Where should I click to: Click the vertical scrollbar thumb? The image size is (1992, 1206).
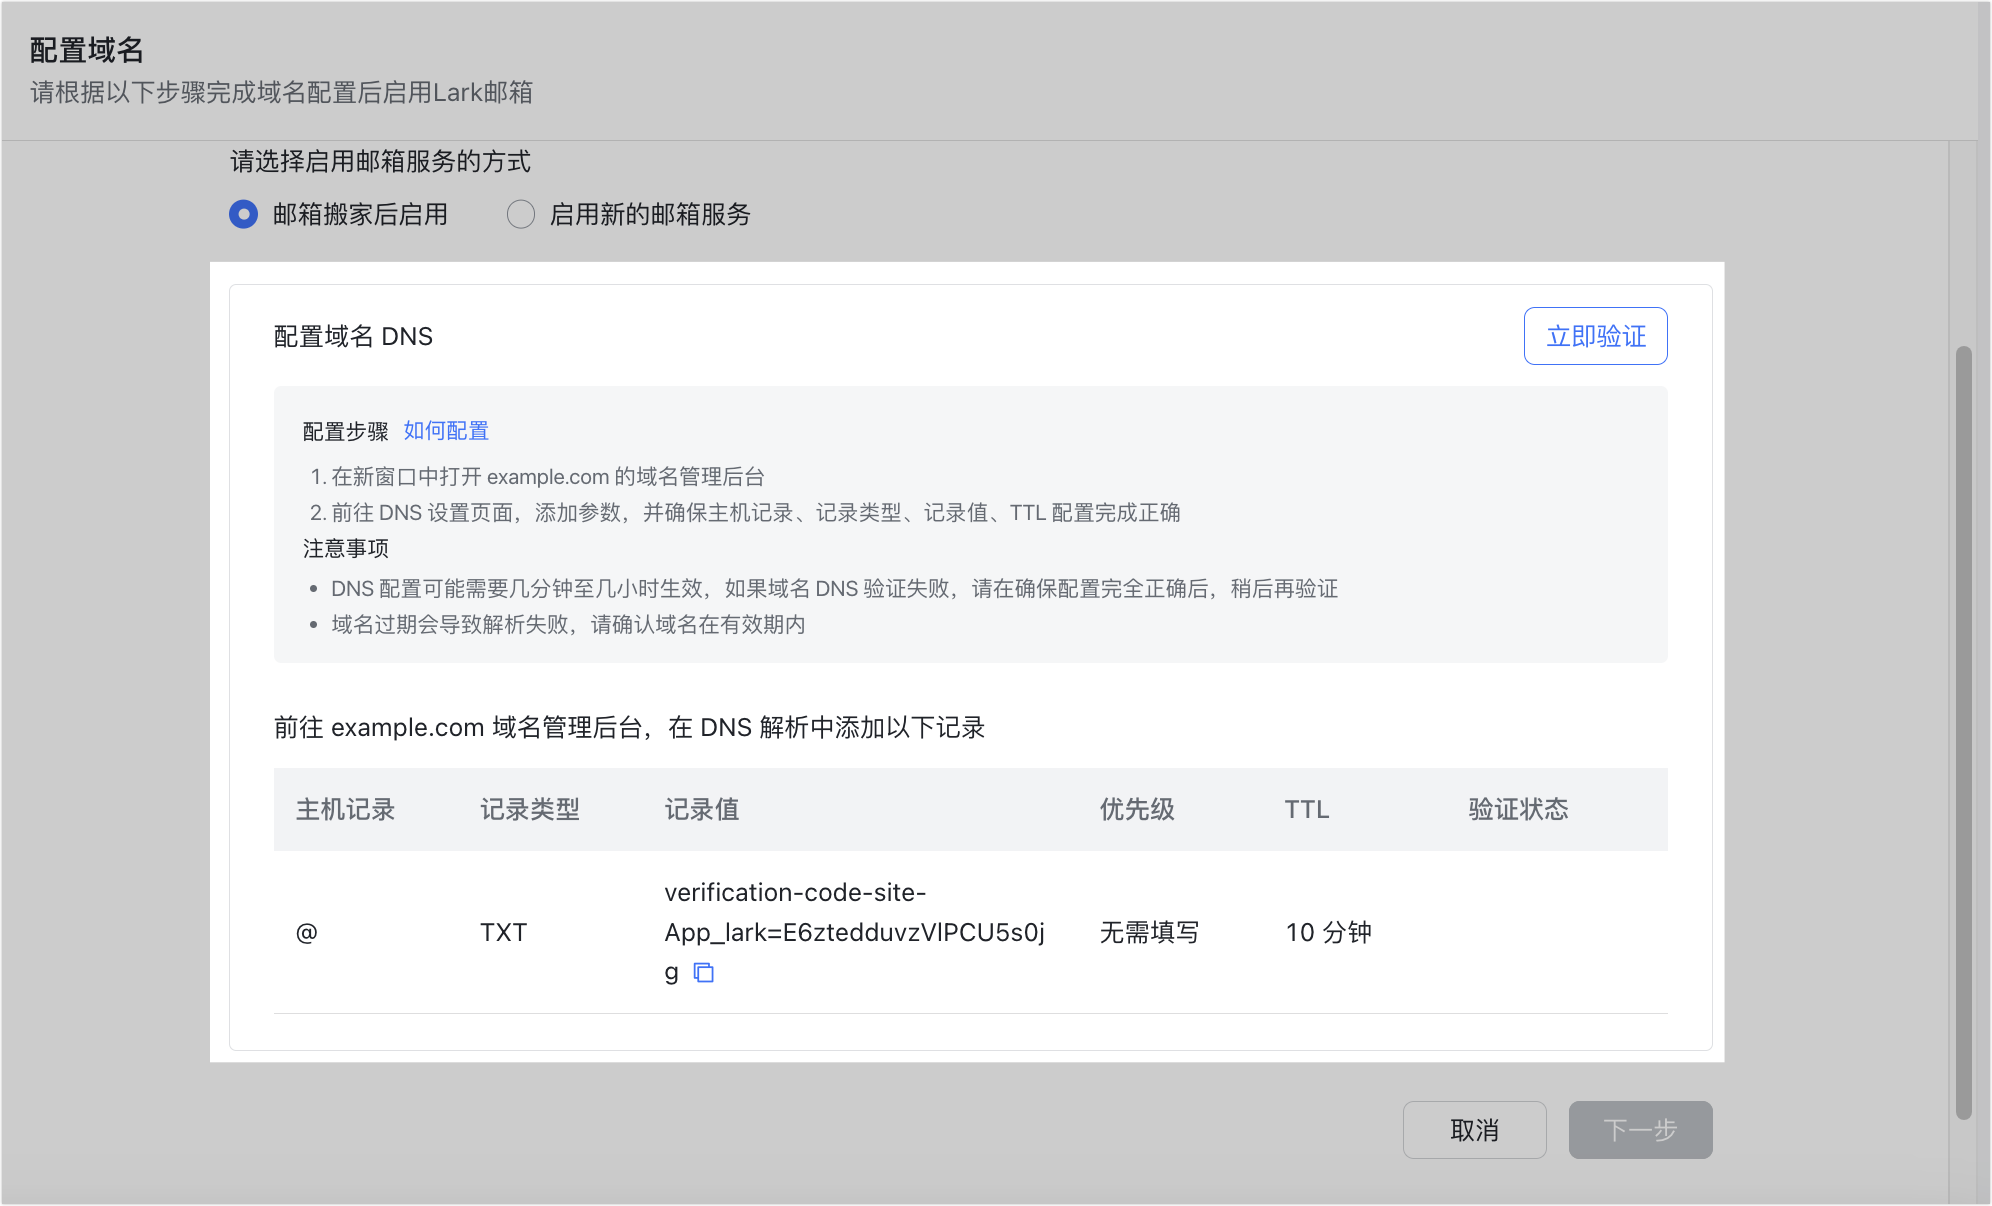tap(1964, 732)
